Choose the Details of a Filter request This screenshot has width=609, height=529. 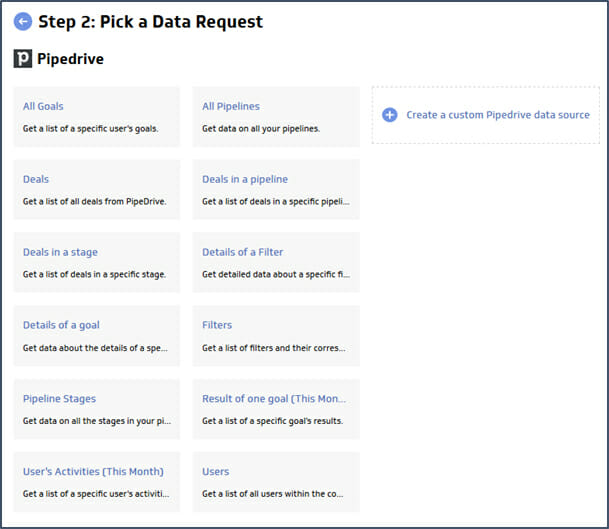point(276,263)
